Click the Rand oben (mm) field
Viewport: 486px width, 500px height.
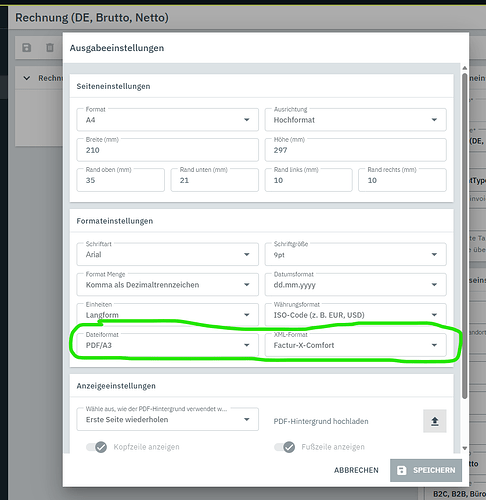120,180
